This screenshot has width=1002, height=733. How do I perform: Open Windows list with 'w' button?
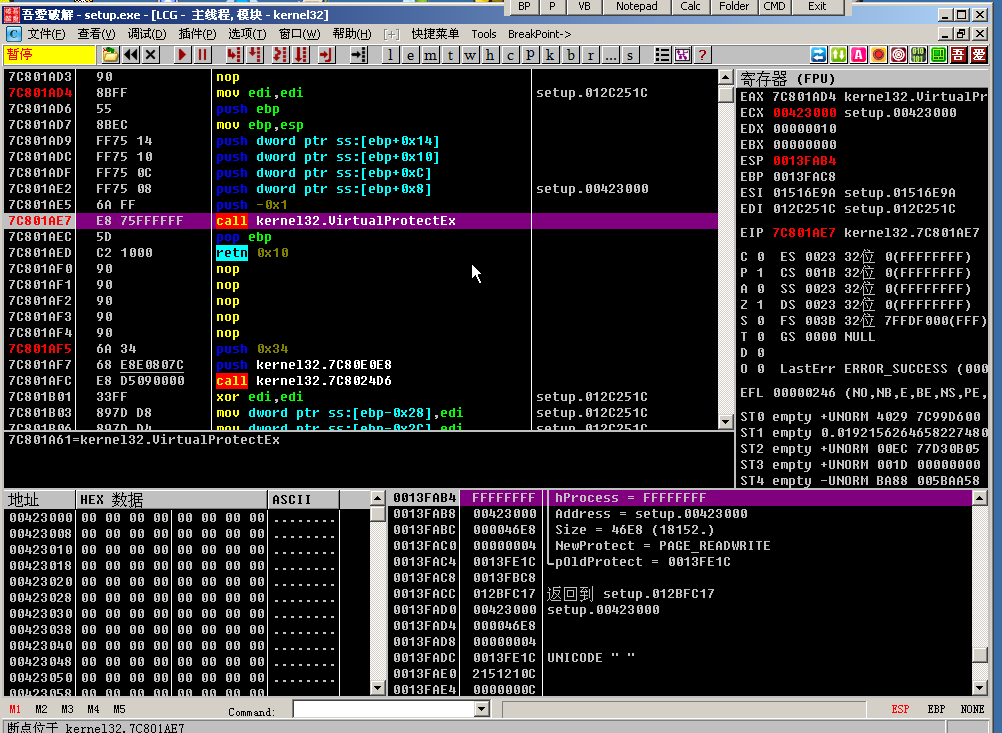coord(470,55)
